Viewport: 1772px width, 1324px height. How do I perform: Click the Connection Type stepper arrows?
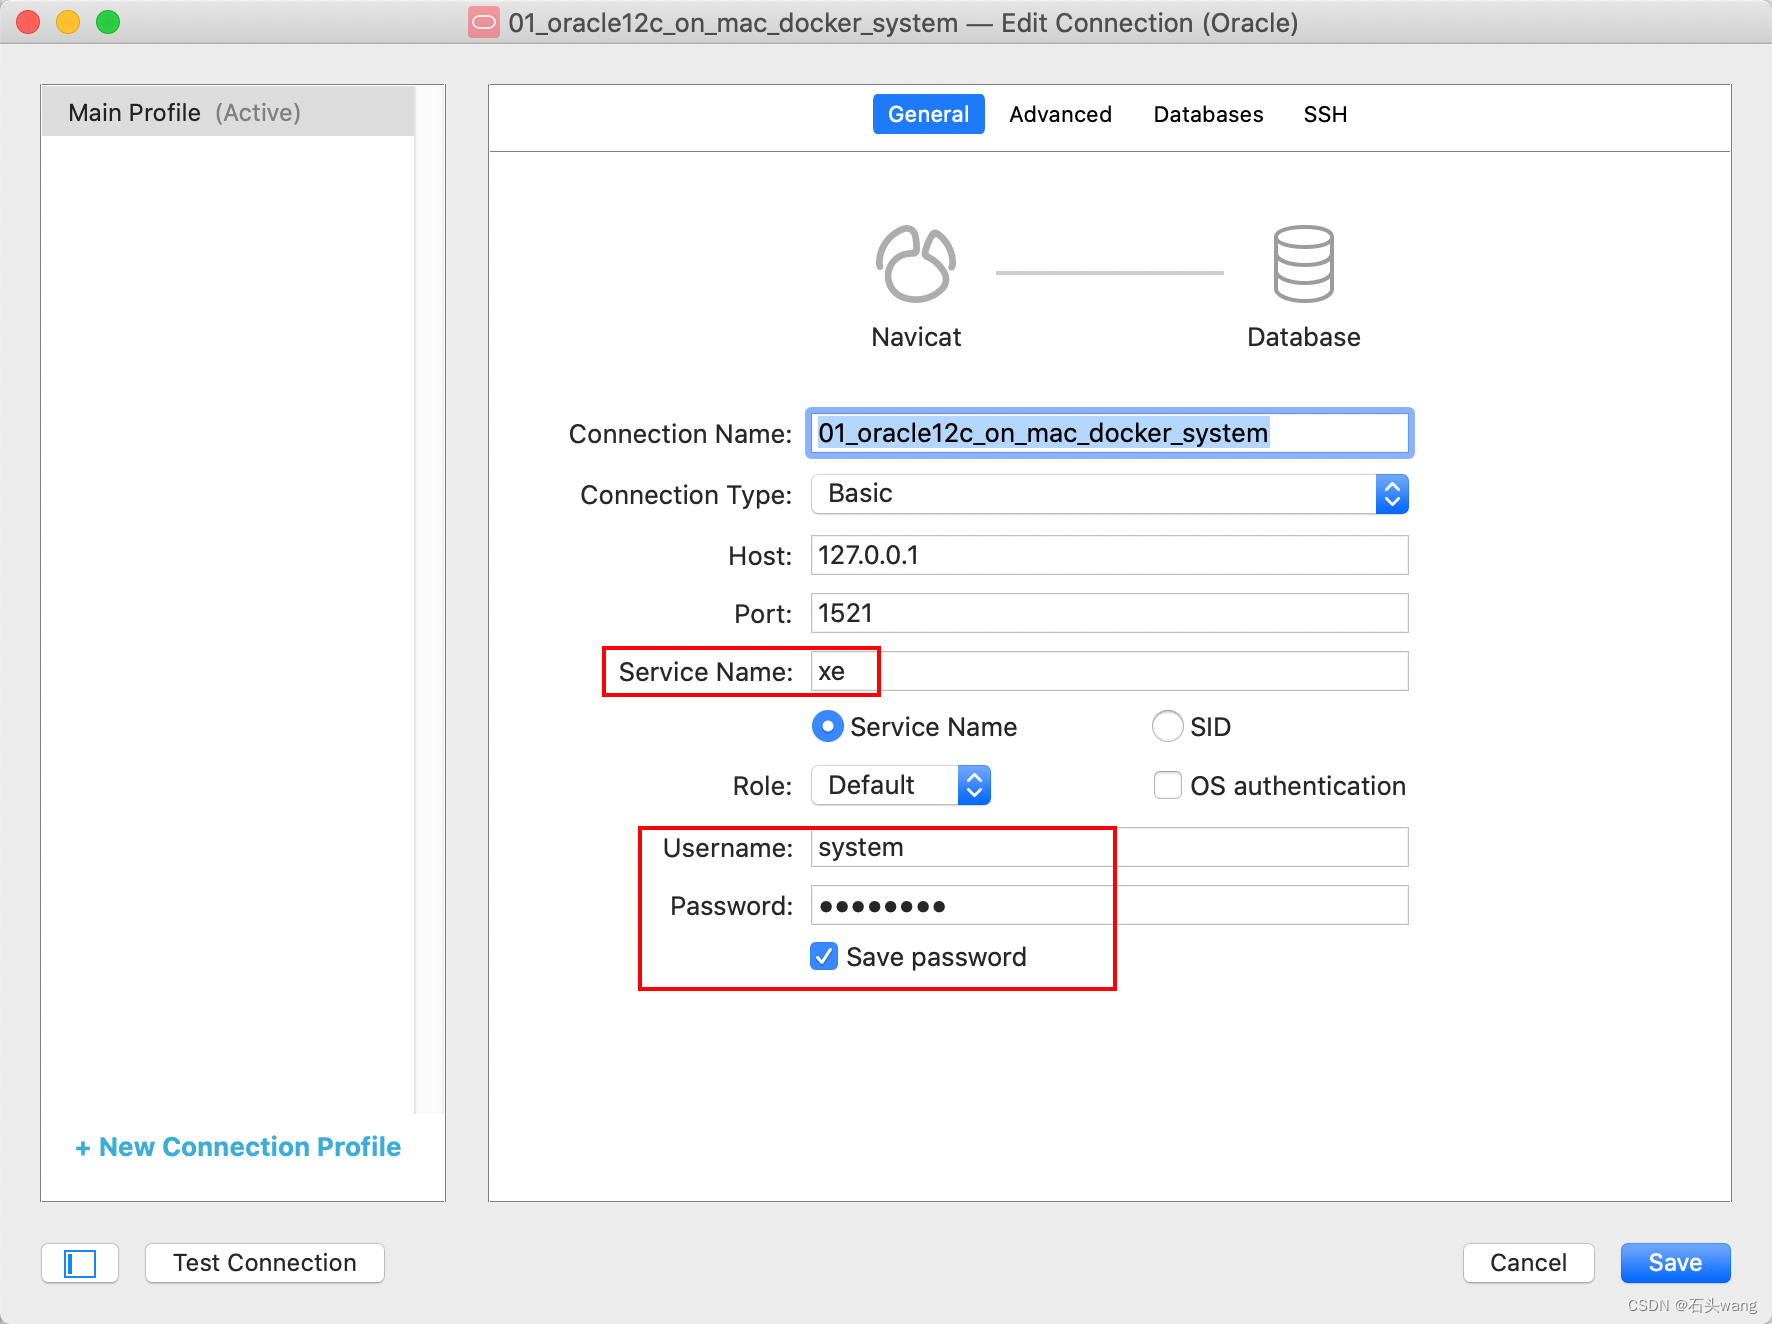click(1392, 494)
